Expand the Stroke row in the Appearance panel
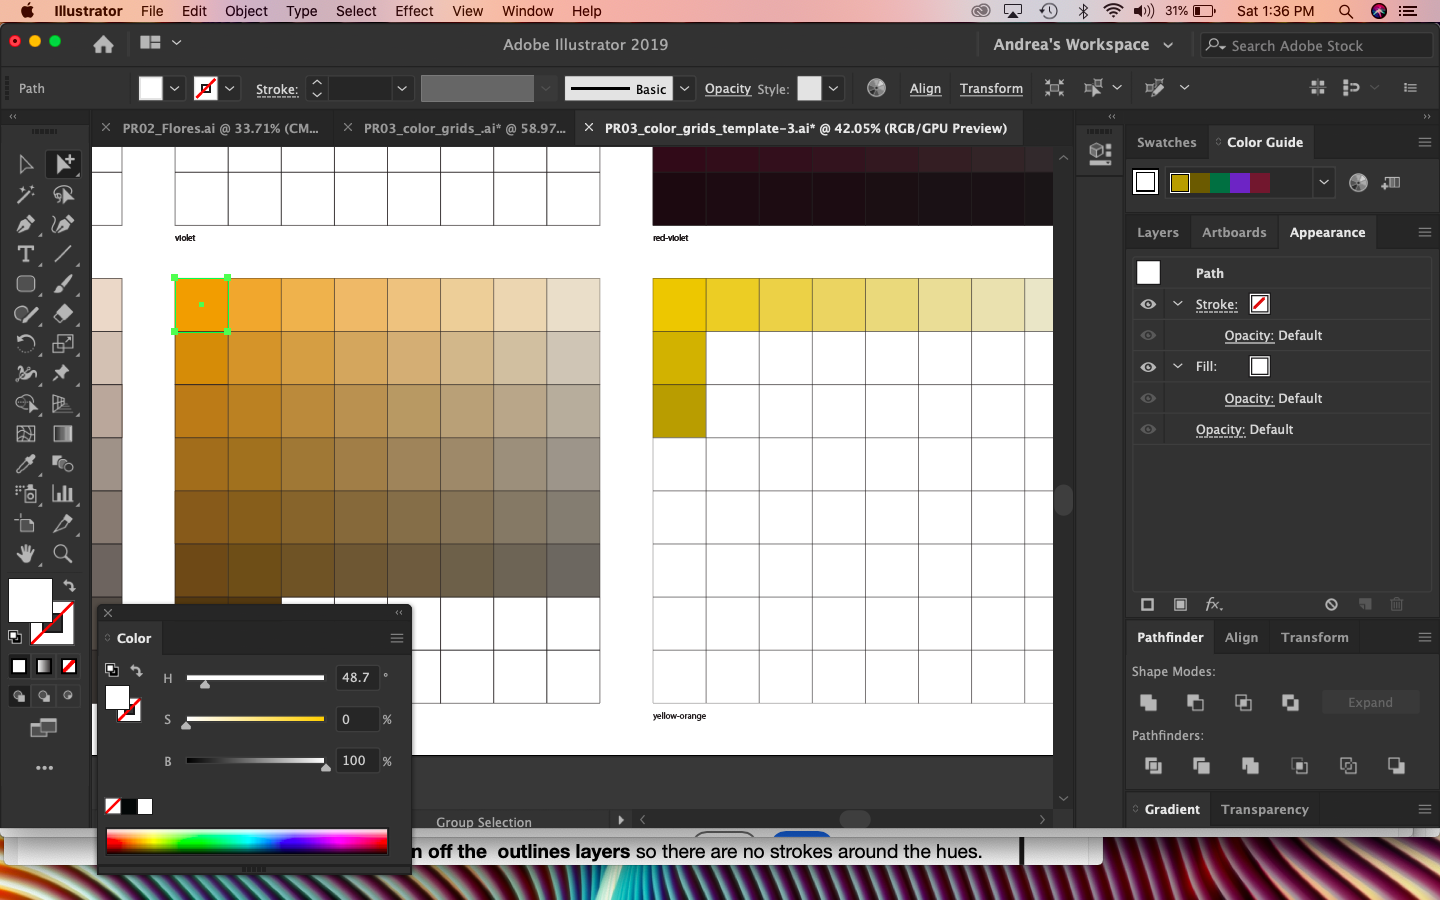 (1177, 304)
